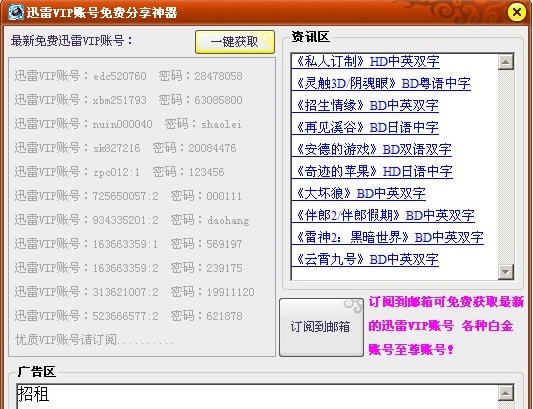Select account row sk827216

coord(125,148)
